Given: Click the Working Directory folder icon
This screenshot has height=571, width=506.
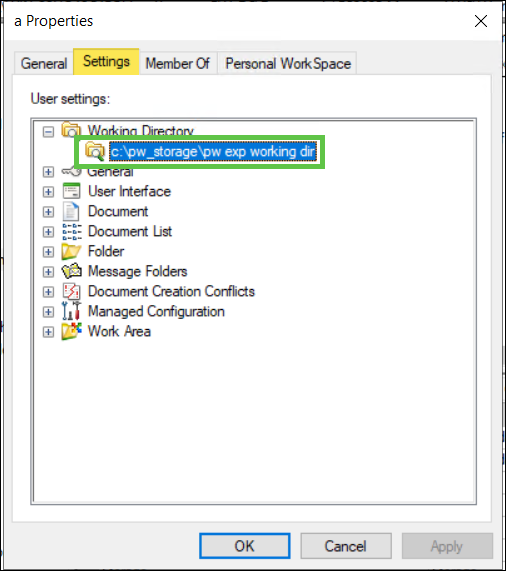Looking at the screenshot, I should 71,130.
